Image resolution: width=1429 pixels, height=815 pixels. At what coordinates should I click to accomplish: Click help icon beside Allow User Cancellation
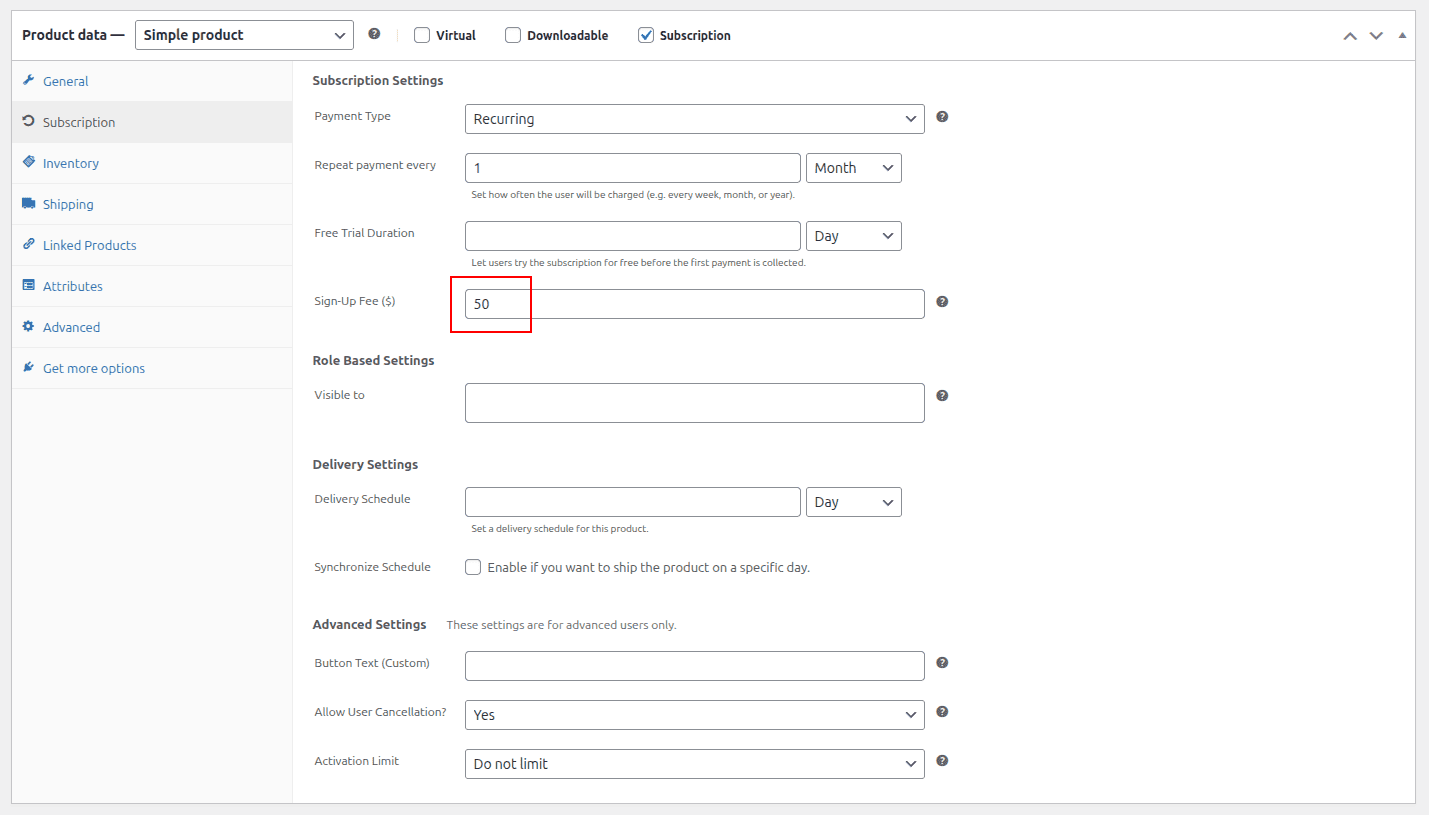pos(942,712)
